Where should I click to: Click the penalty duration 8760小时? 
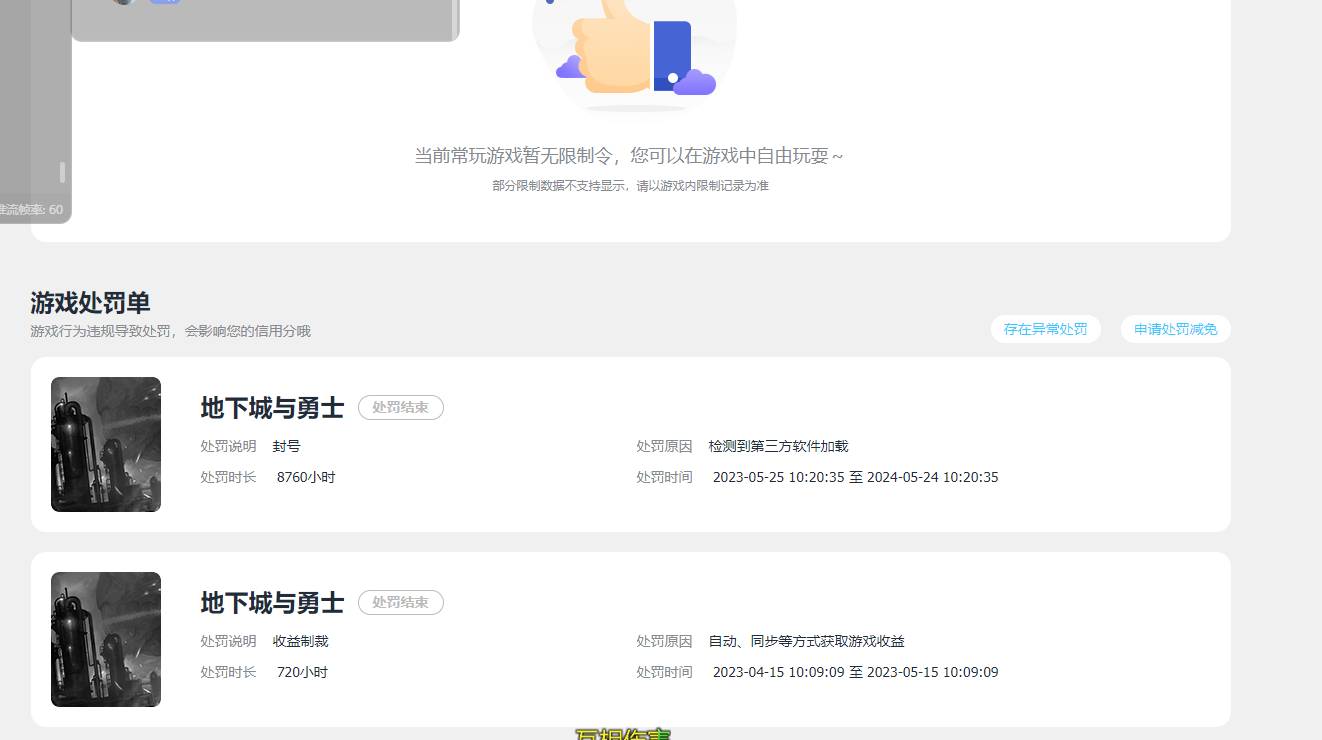[305, 477]
